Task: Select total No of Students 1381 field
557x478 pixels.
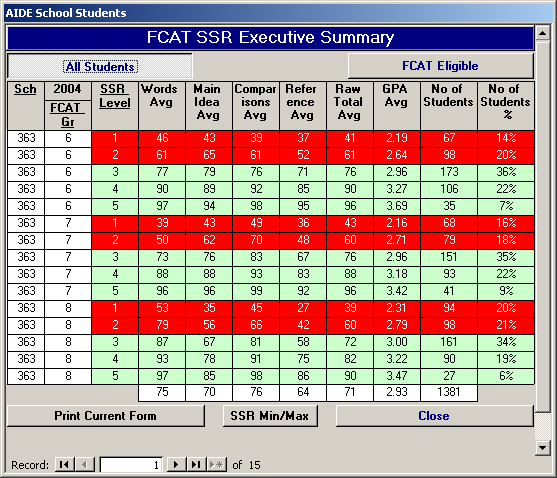Action: point(449,392)
